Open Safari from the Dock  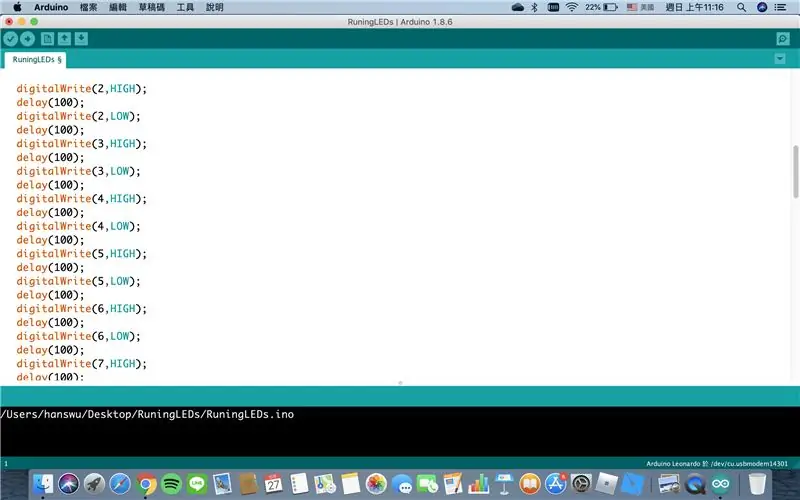120,484
